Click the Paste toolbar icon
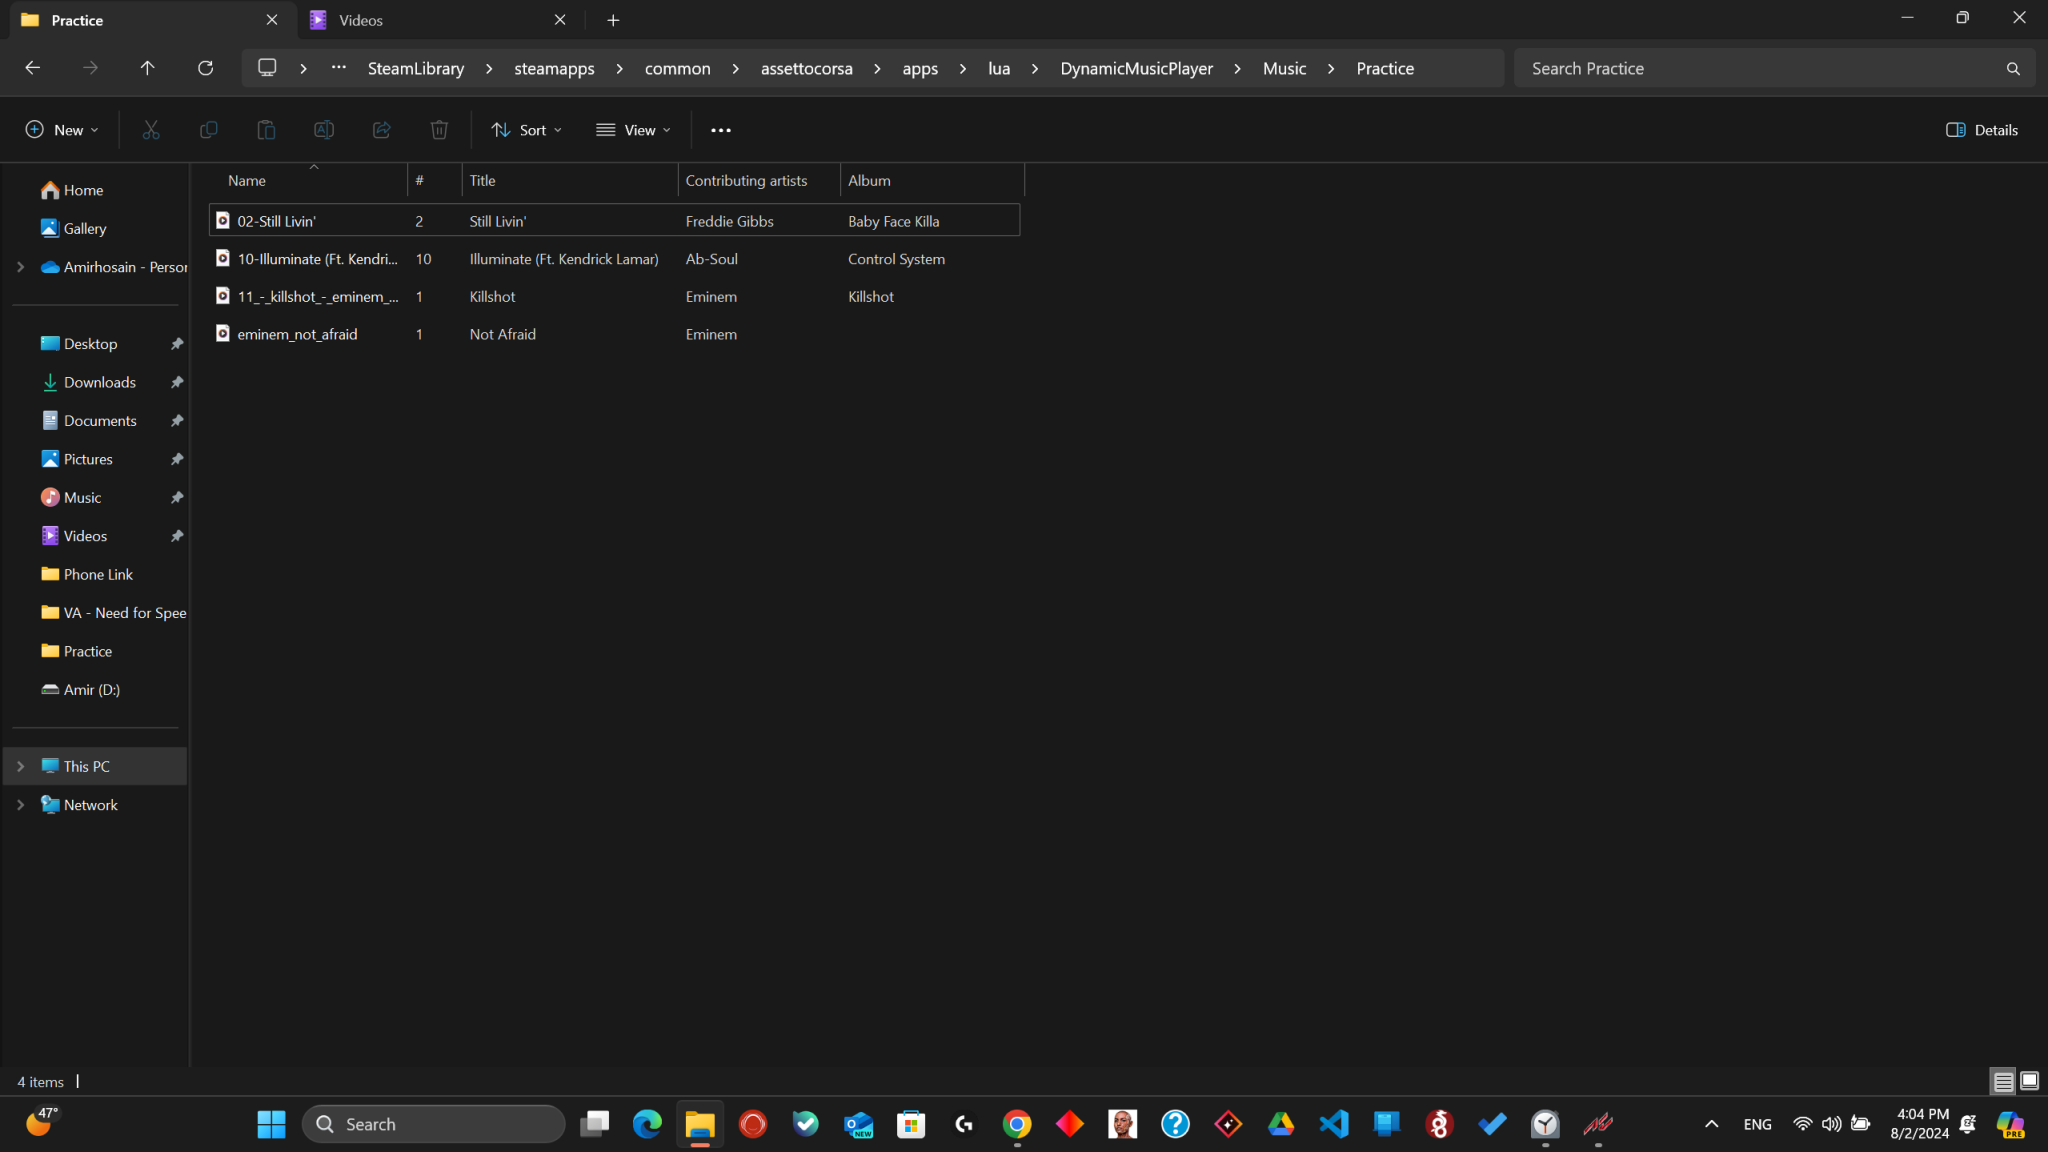 266,130
